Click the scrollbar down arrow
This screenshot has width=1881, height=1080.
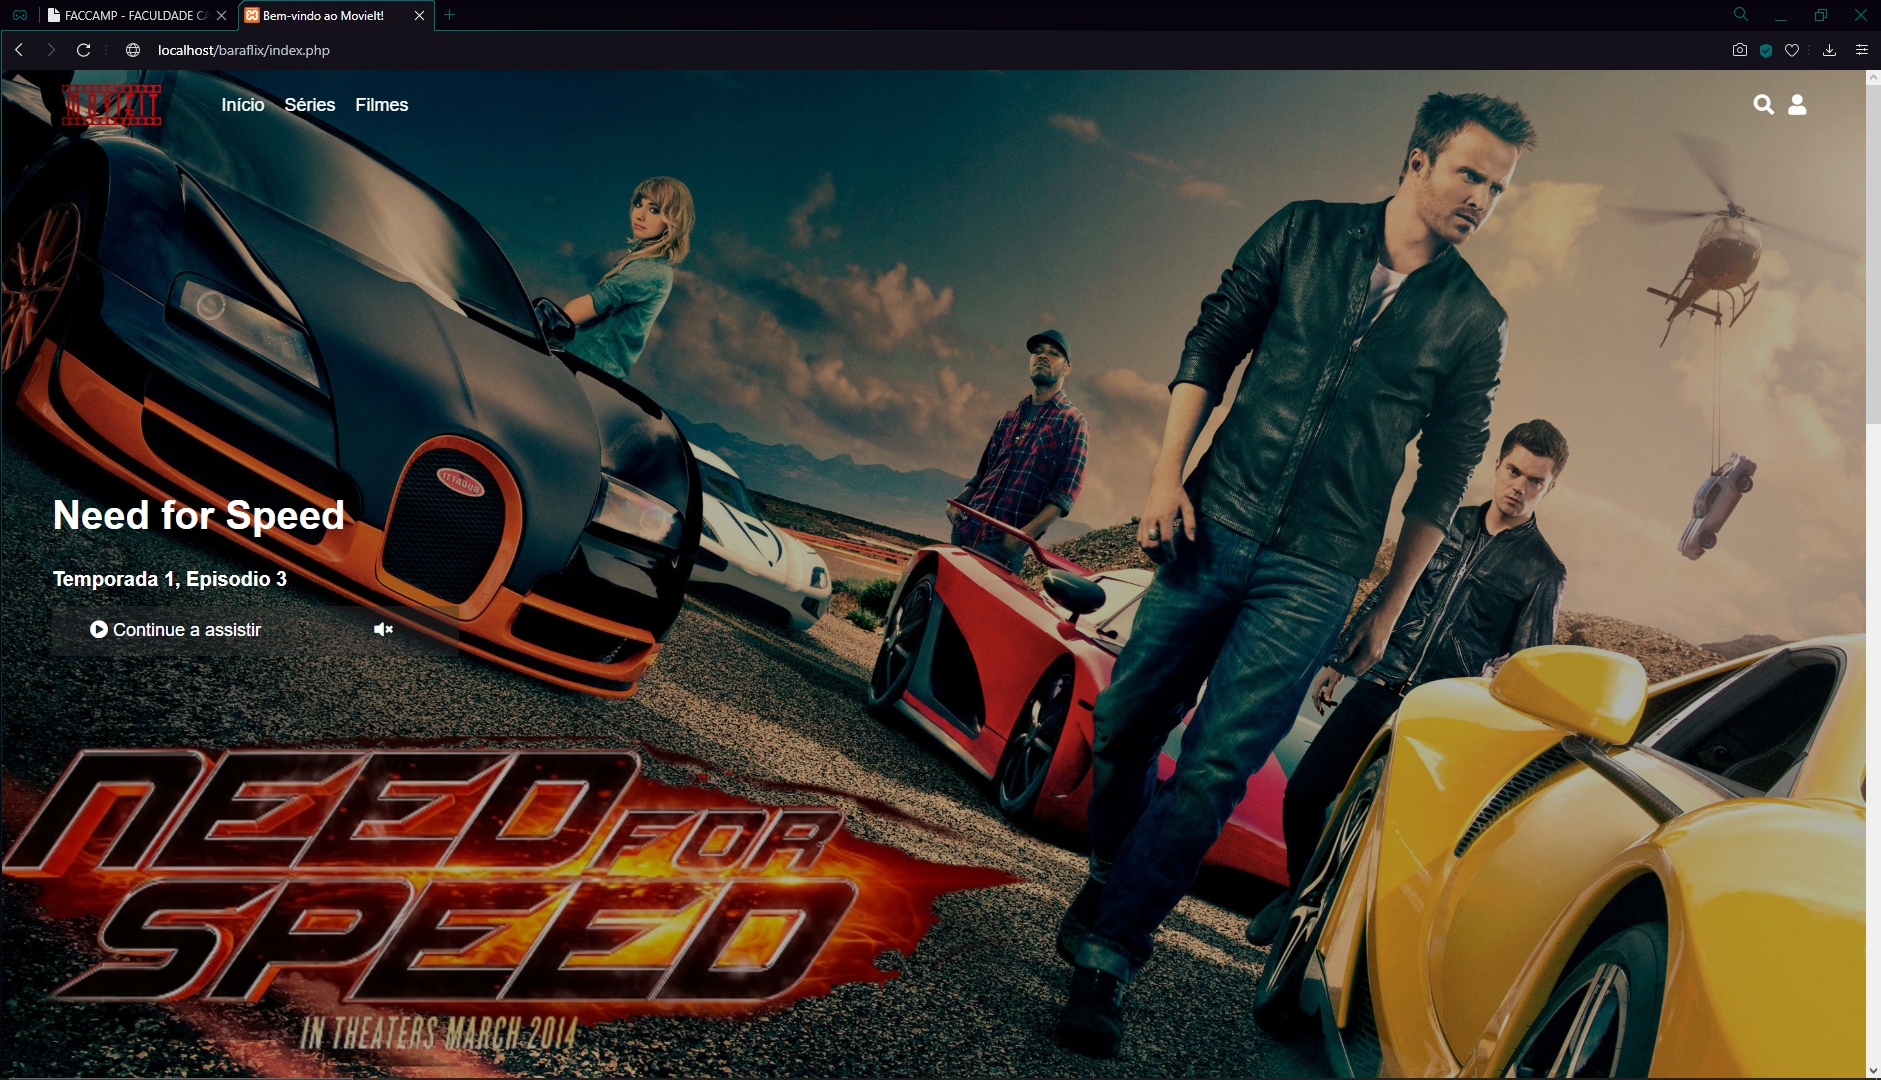coord(1873,1070)
